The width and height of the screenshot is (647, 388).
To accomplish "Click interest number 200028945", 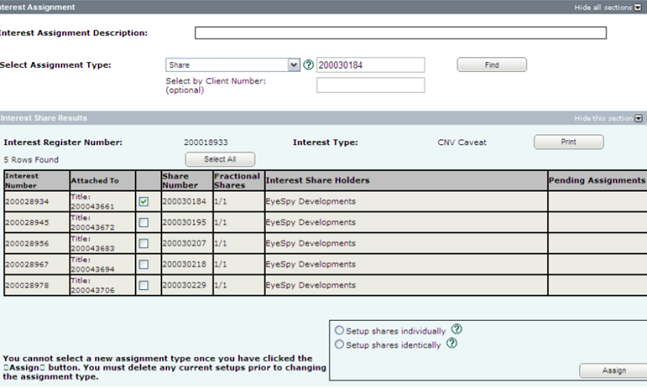I will click(x=27, y=222).
